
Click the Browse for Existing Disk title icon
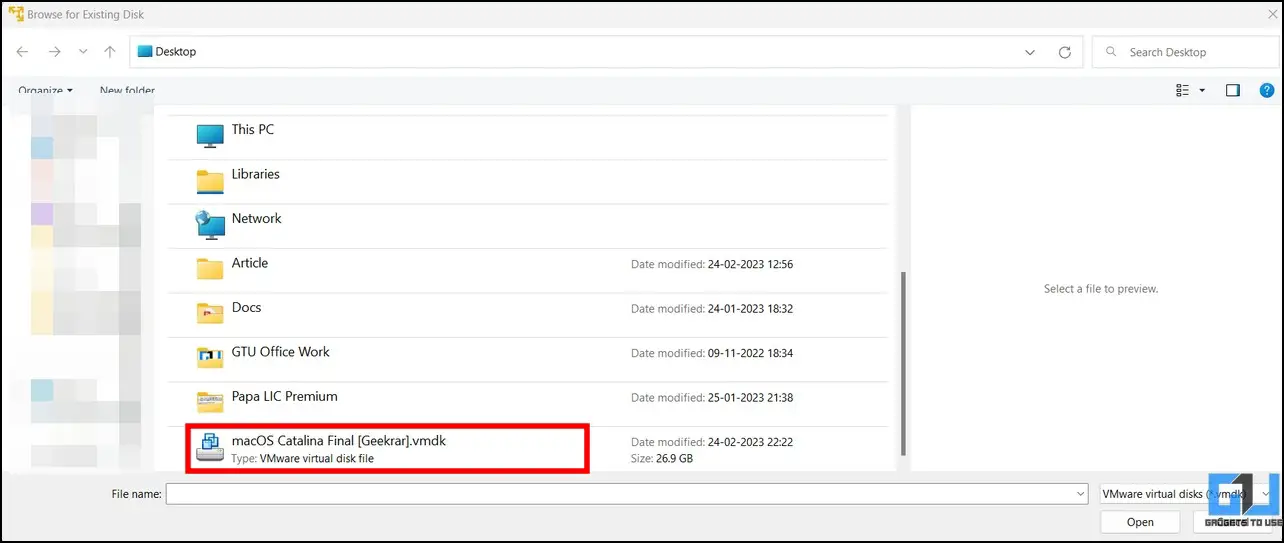pyautogui.click(x=15, y=15)
